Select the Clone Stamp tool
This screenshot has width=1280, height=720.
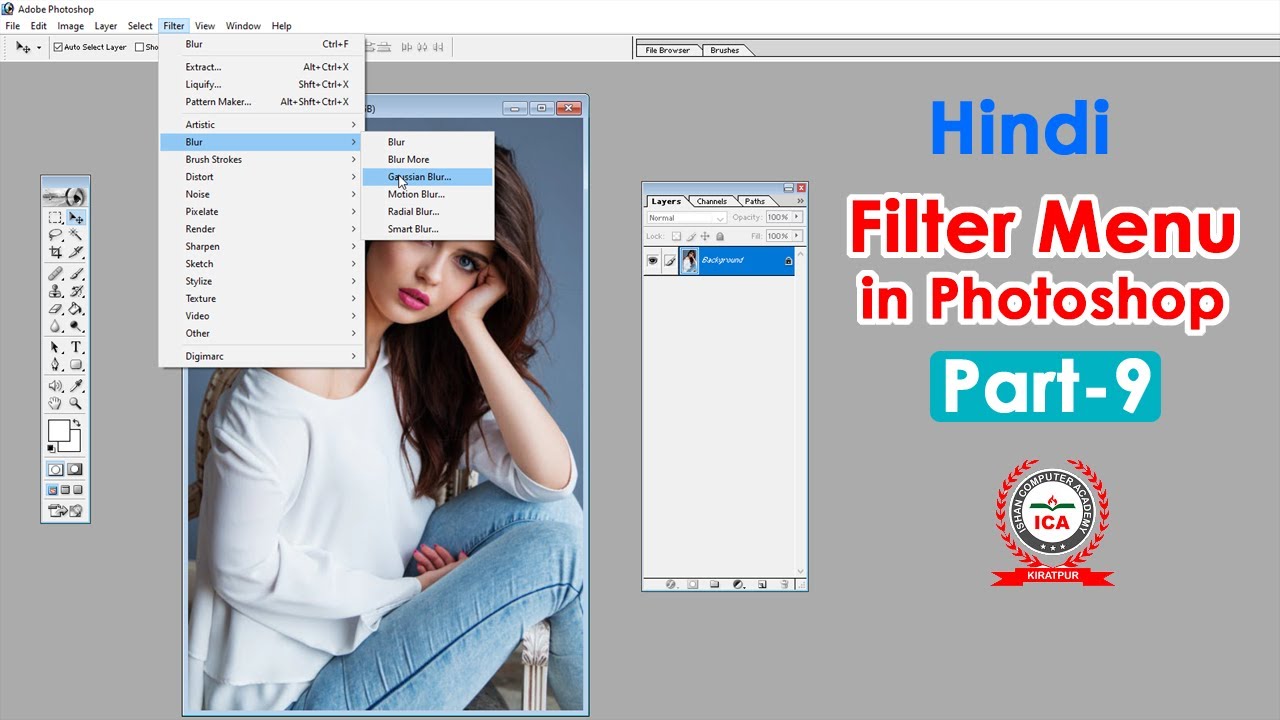pyautogui.click(x=55, y=291)
